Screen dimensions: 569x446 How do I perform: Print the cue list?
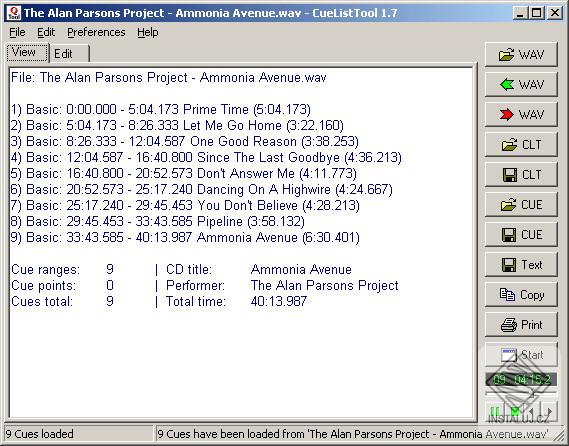[521, 325]
